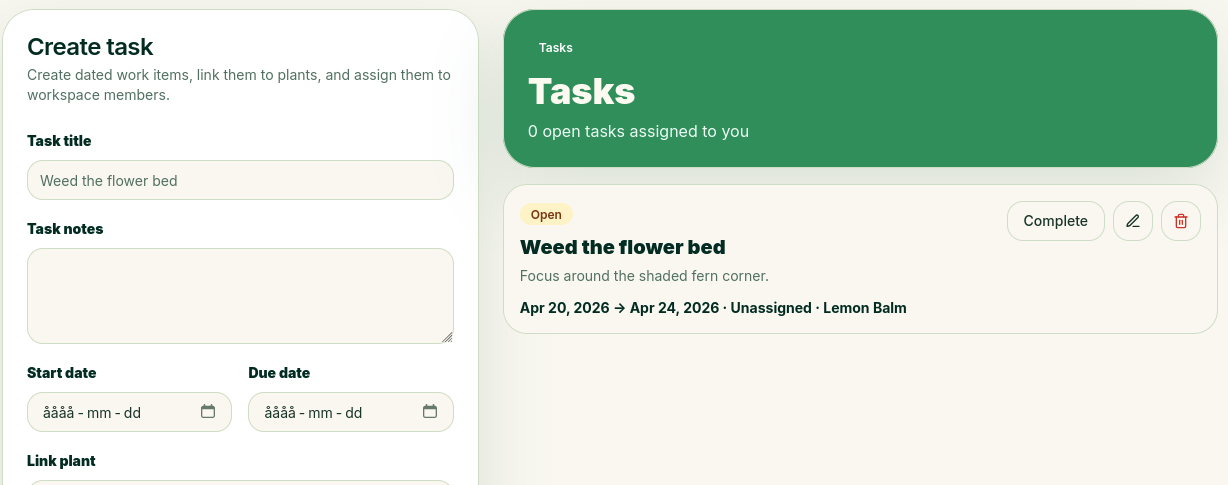Click the Start date field
The image size is (1228, 485).
pos(129,412)
